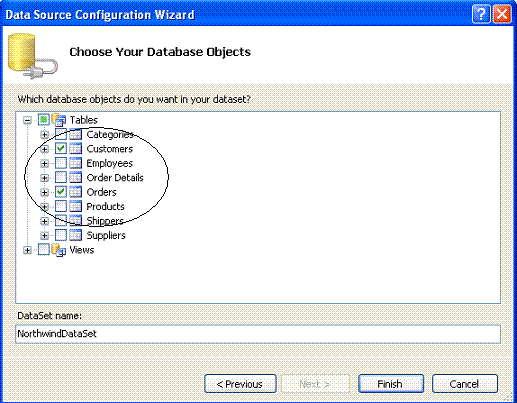The width and height of the screenshot is (517, 403).
Task: Uncheck the Orders table checkbox
Action: [61, 192]
